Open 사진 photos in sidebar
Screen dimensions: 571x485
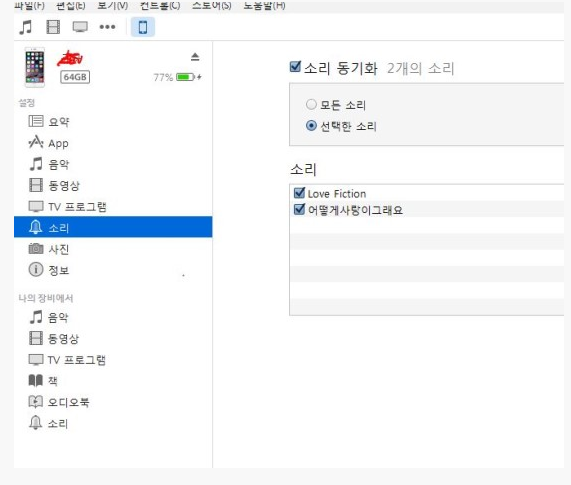click(113, 249)
